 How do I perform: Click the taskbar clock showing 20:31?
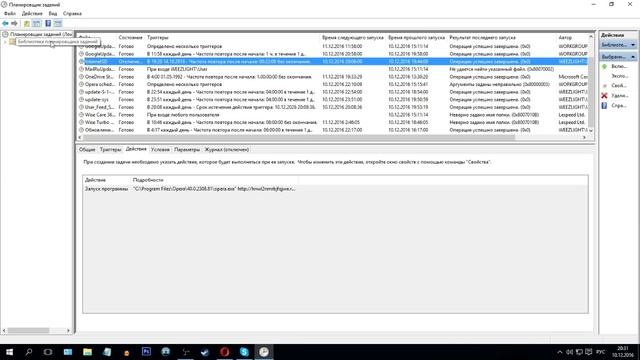point(622,352)
